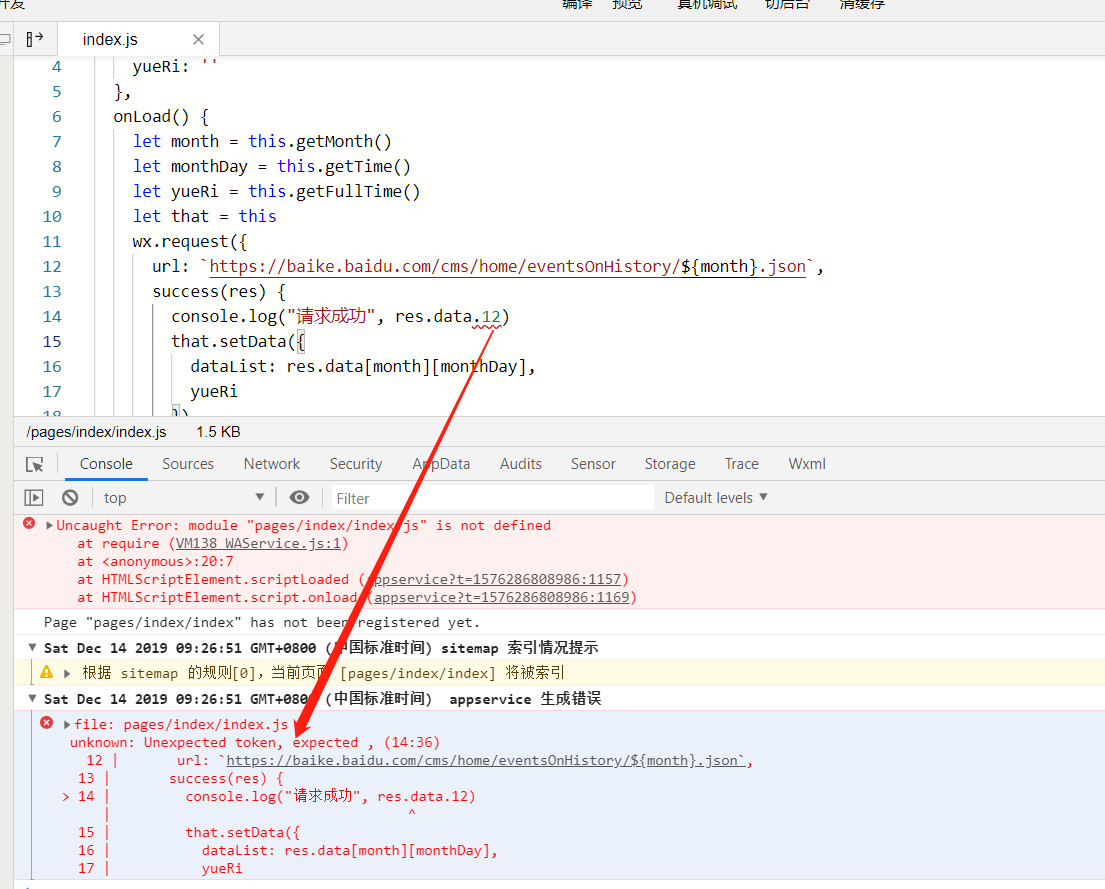Open the Wxml tab
Image resolution: width=1105 pixels, height=889 pixels.
click(x=807, y=464)
